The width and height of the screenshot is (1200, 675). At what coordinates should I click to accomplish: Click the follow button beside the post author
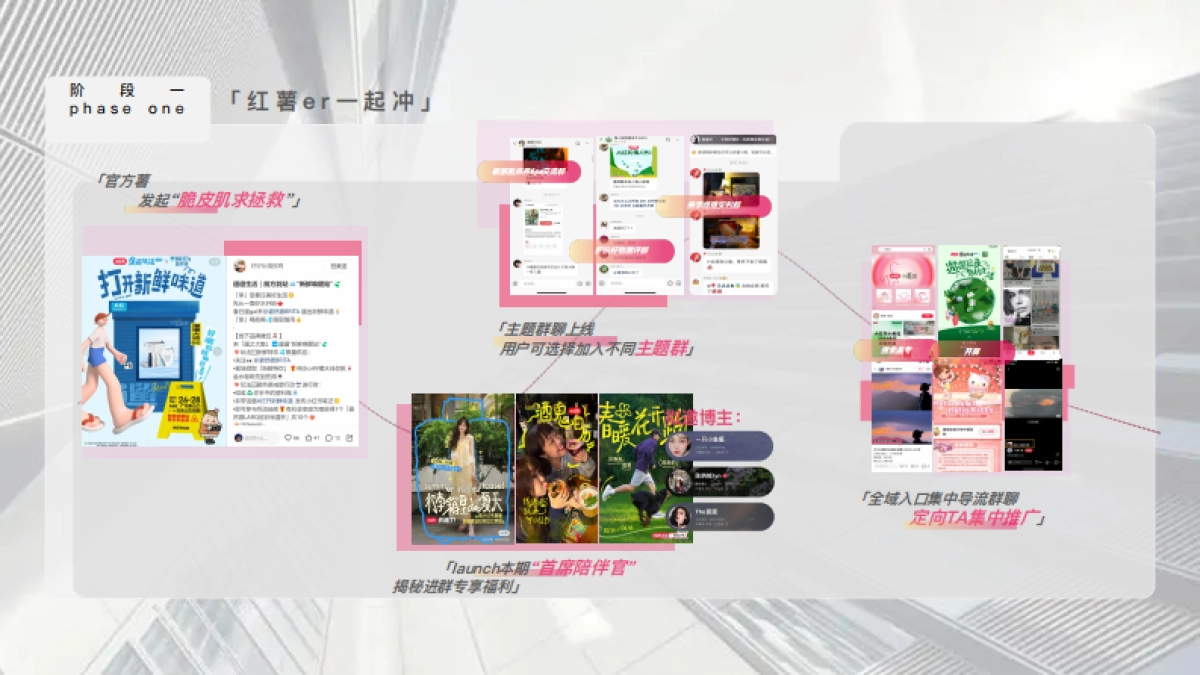(338, 266)
